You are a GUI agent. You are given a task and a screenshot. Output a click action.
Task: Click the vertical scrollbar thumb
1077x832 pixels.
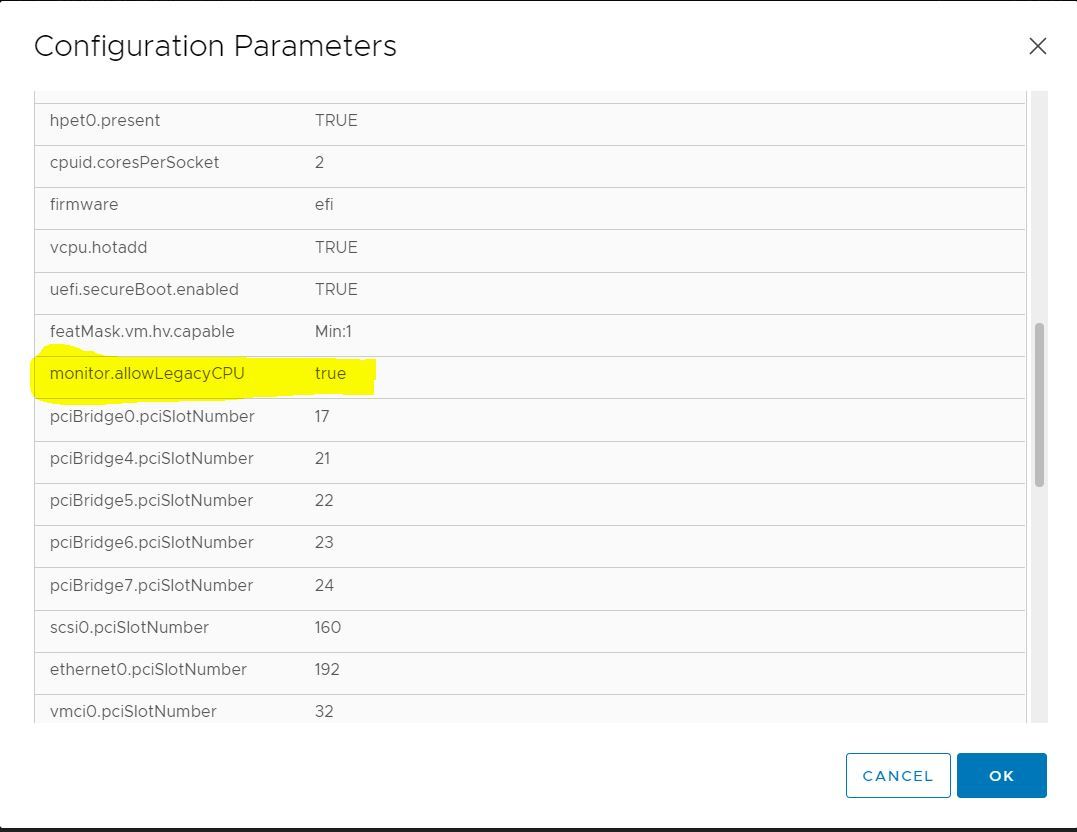[x=1040, y=404]
